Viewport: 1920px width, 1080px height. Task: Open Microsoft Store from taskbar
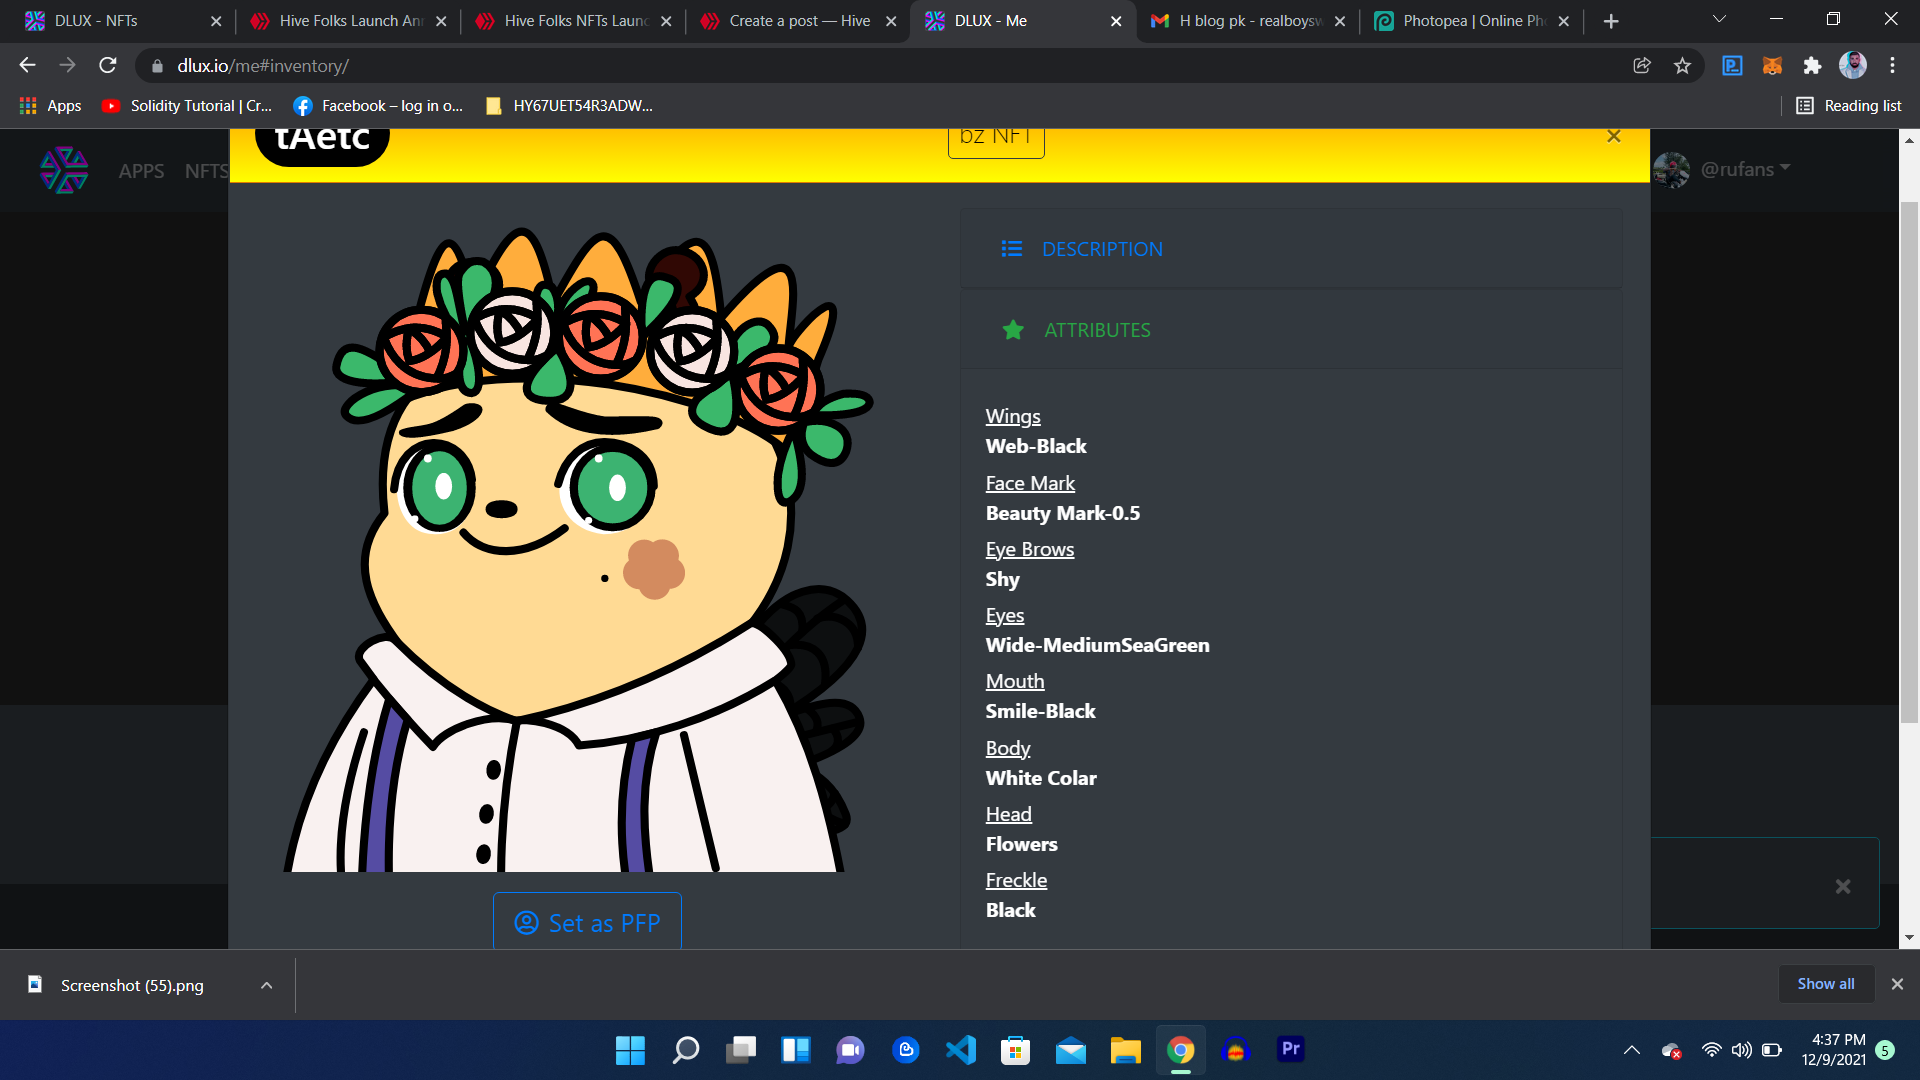click(x=1016, y=1050)
